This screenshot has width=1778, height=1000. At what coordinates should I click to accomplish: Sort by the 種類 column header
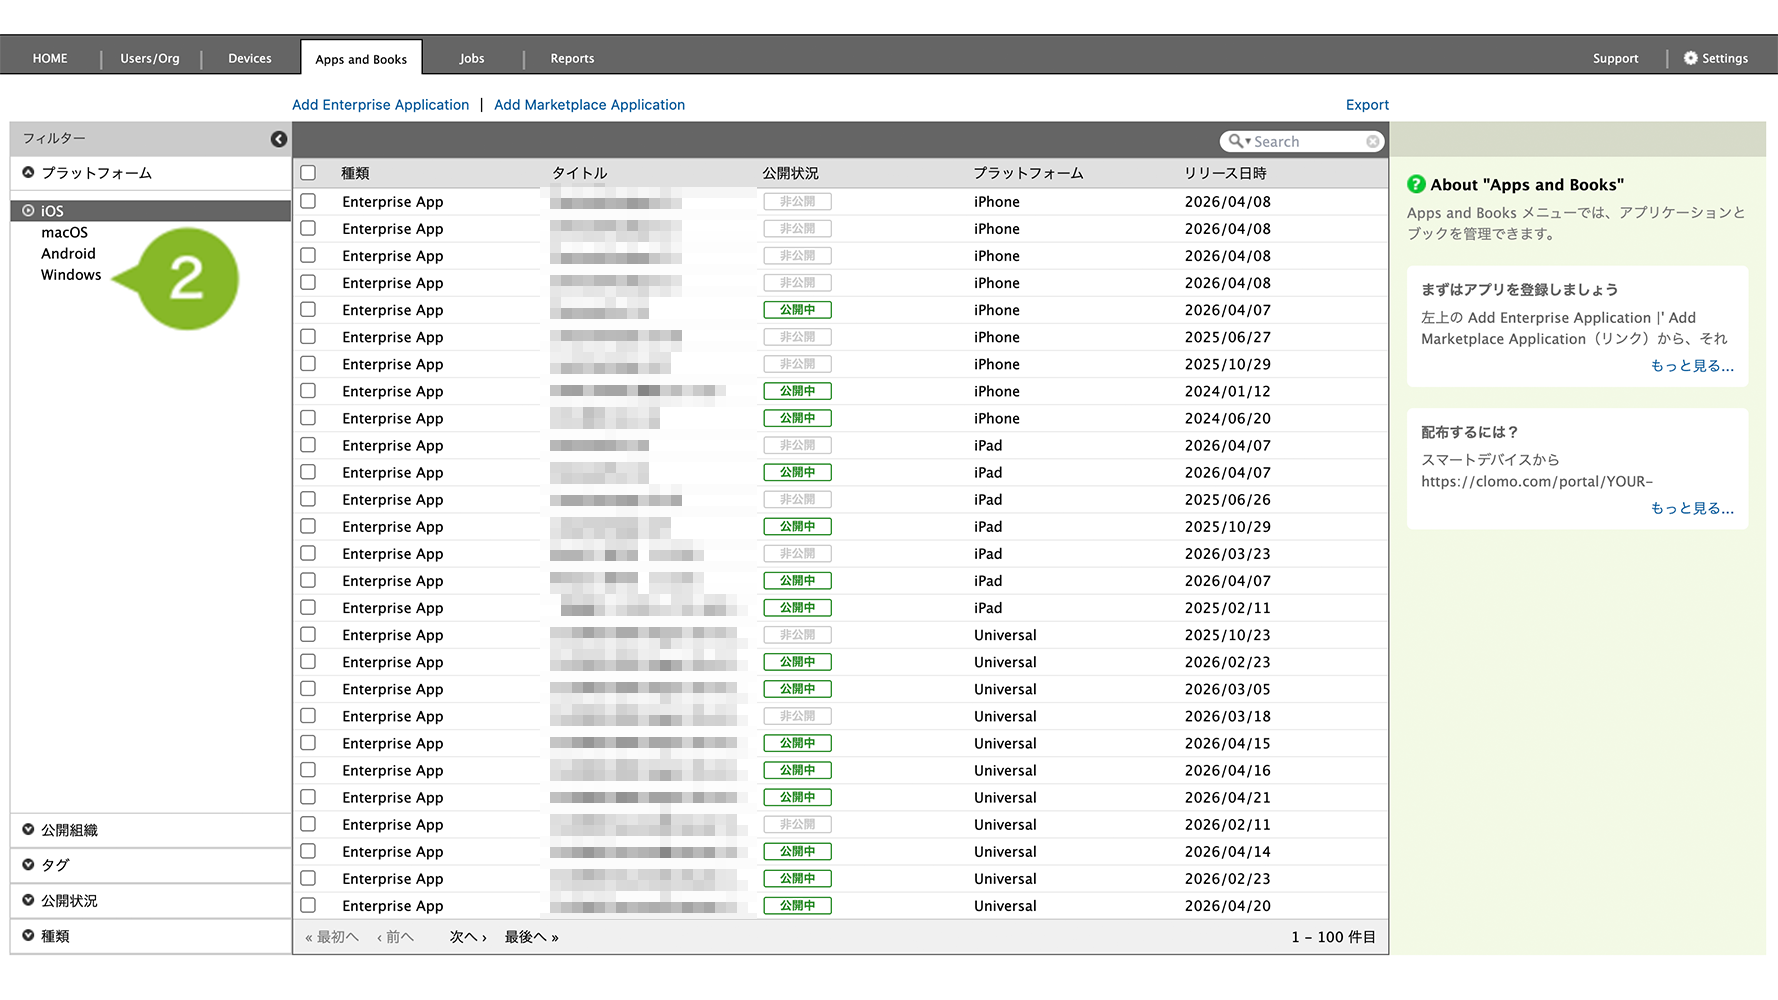click(x=355, y=173)
